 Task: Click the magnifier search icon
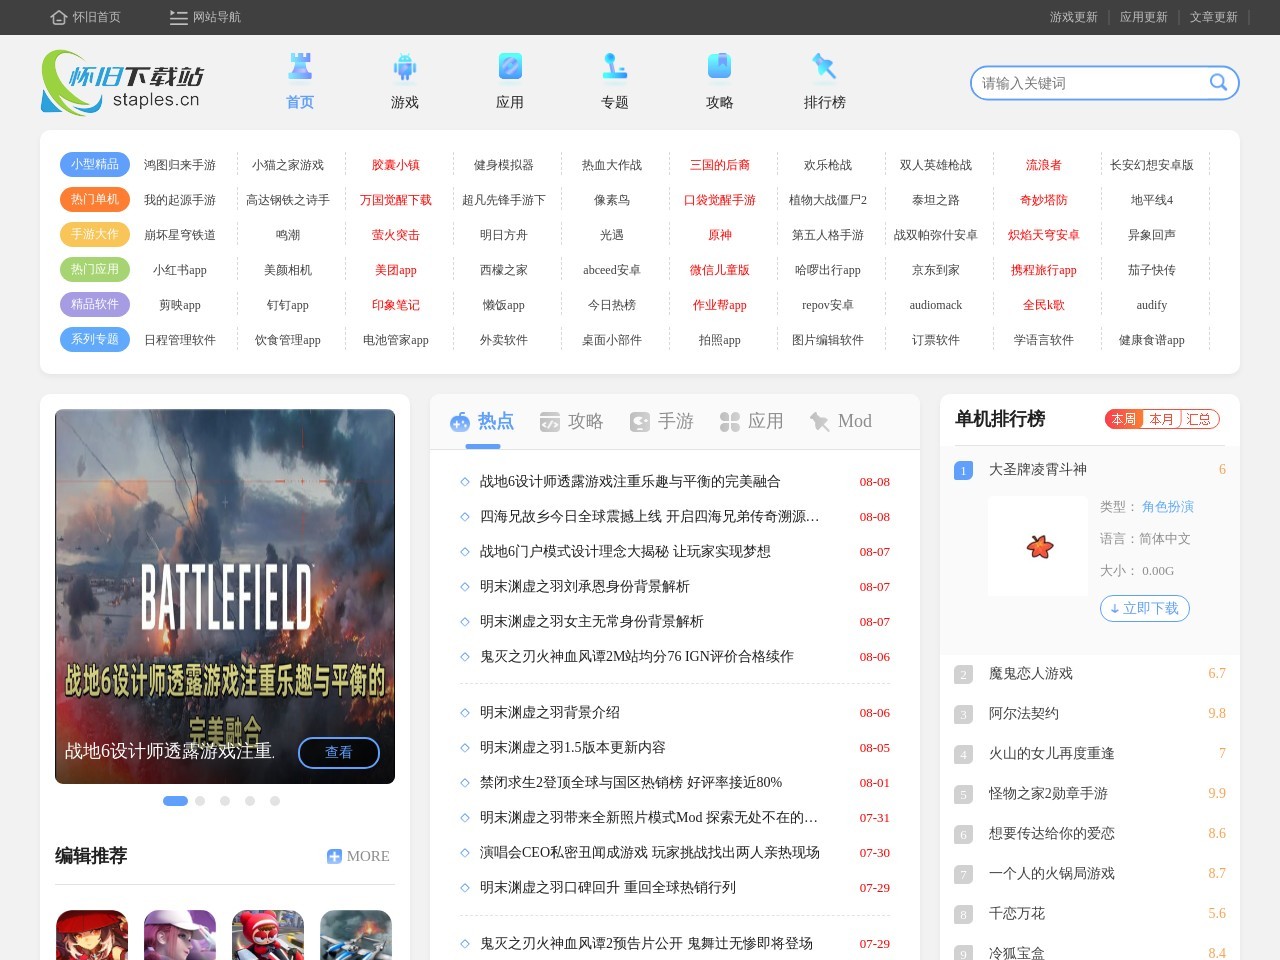[x=1217, y=83]
